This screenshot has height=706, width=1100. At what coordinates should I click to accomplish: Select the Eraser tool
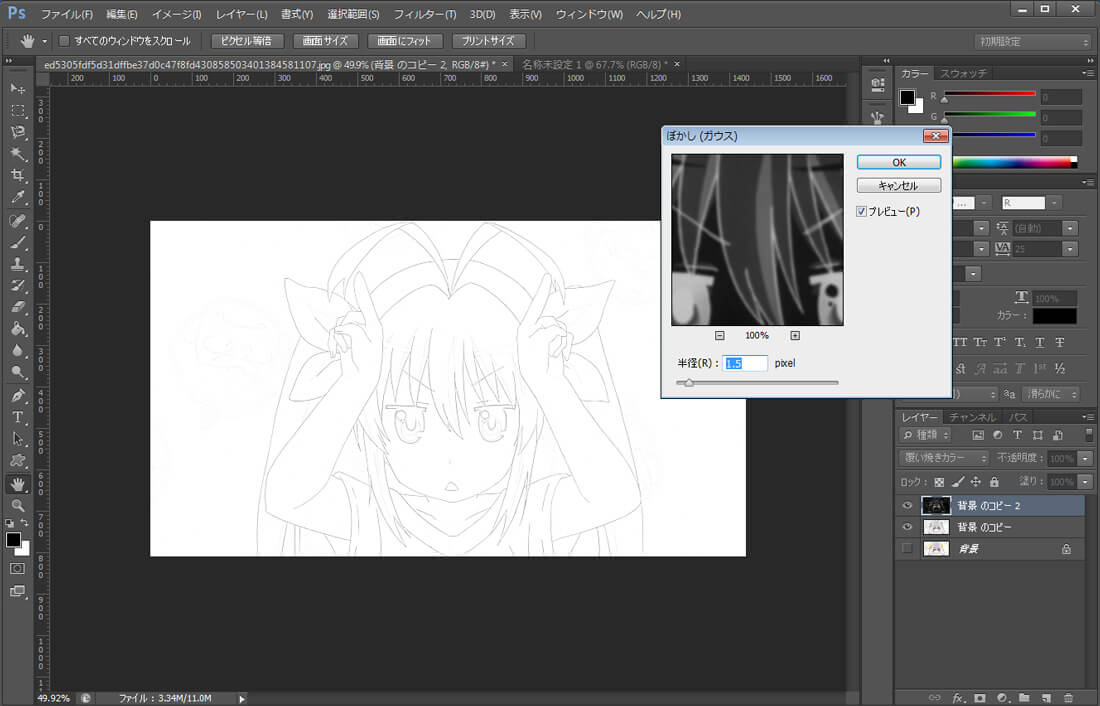tap(18, 307)
